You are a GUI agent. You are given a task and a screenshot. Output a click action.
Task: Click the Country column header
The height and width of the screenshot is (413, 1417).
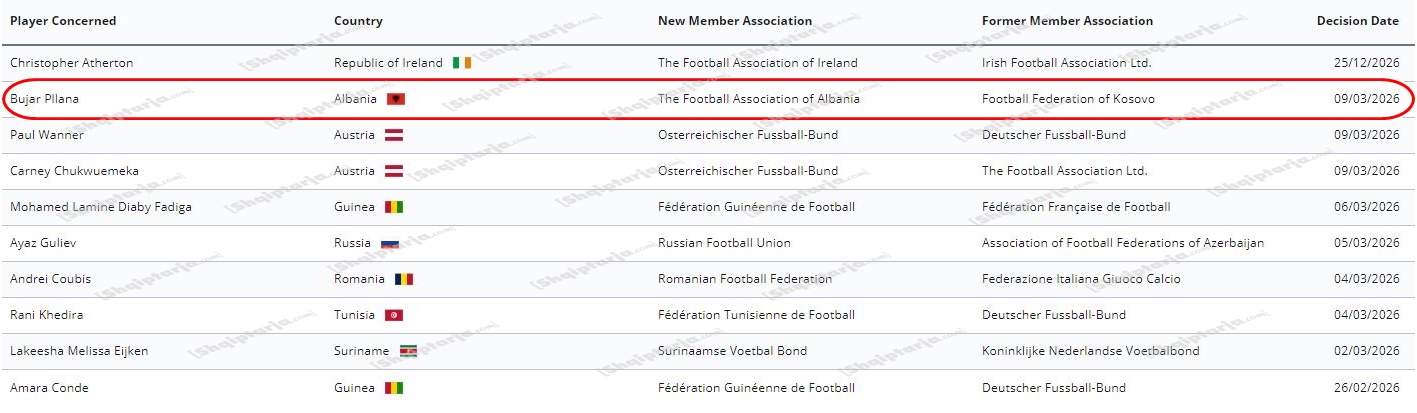tap(358, 21)
